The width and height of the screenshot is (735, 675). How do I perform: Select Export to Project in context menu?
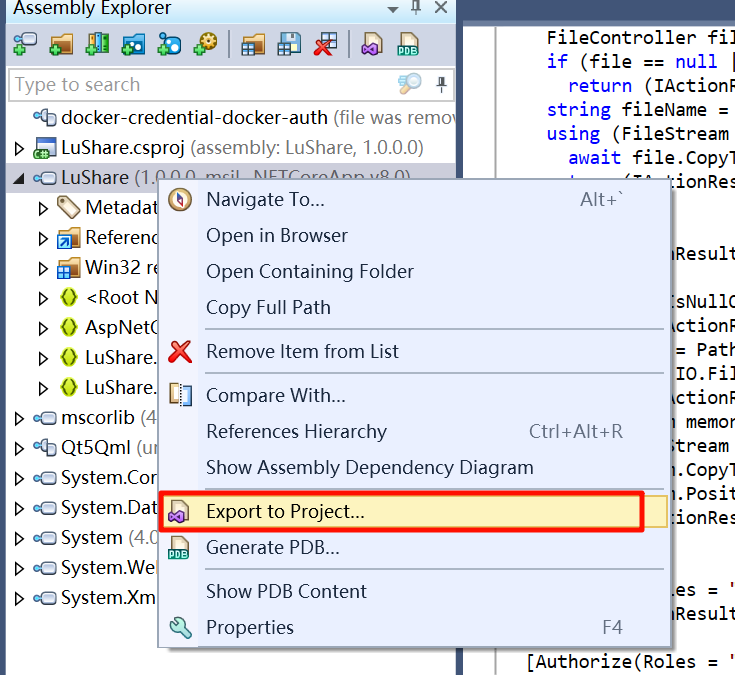(285, 512)
